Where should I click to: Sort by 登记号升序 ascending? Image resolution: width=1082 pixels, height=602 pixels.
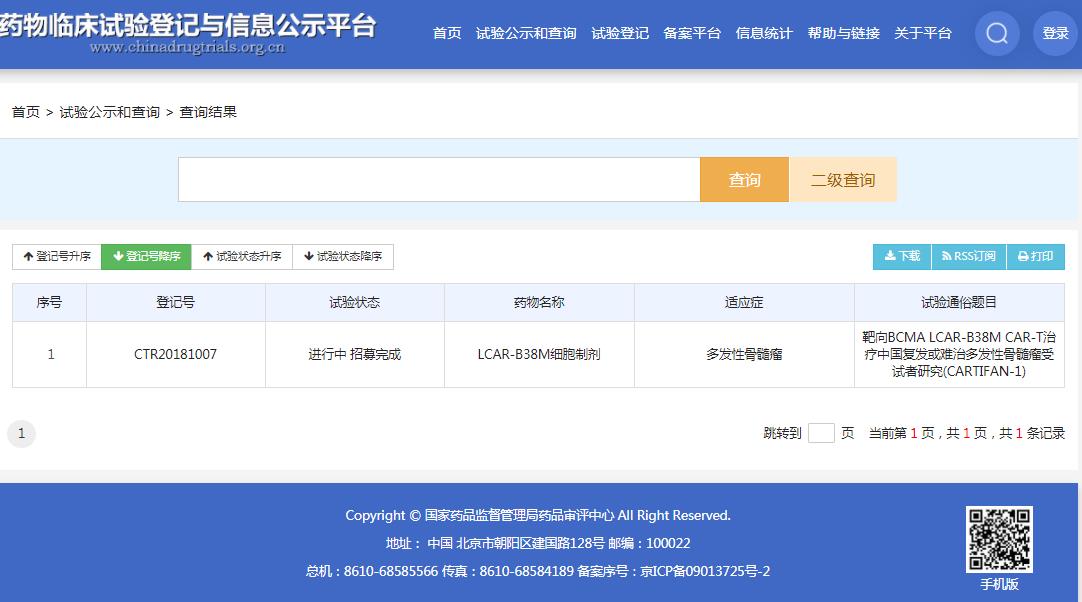point(57,257)
